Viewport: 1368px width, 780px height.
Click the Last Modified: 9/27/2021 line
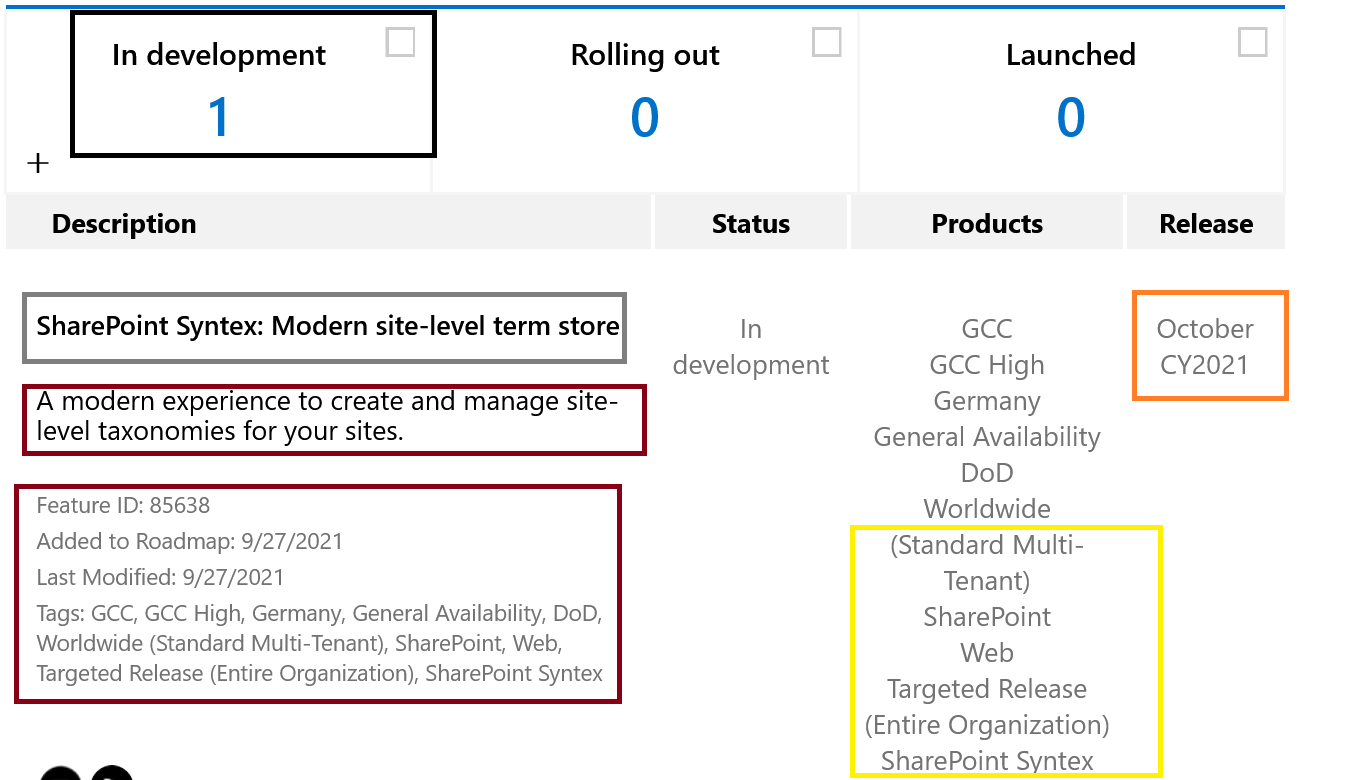(160, 578)
